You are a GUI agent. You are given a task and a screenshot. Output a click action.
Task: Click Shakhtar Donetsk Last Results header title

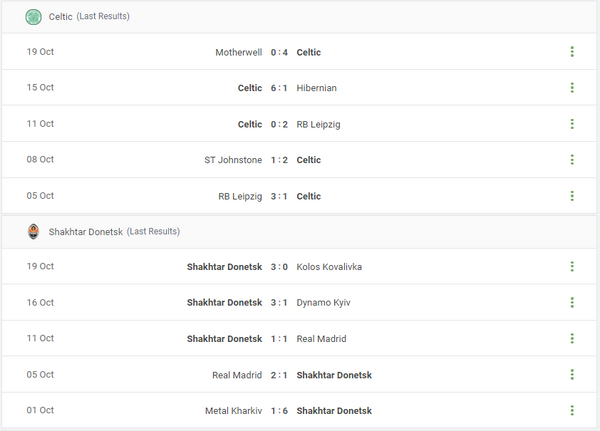tap(114, 231)
